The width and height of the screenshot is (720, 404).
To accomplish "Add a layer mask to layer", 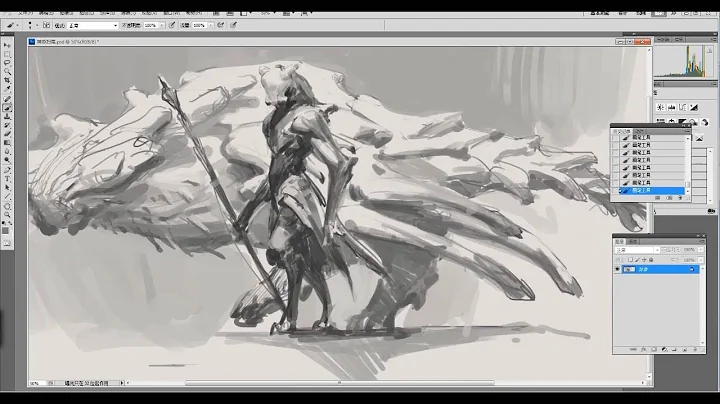I will [654, 349].
